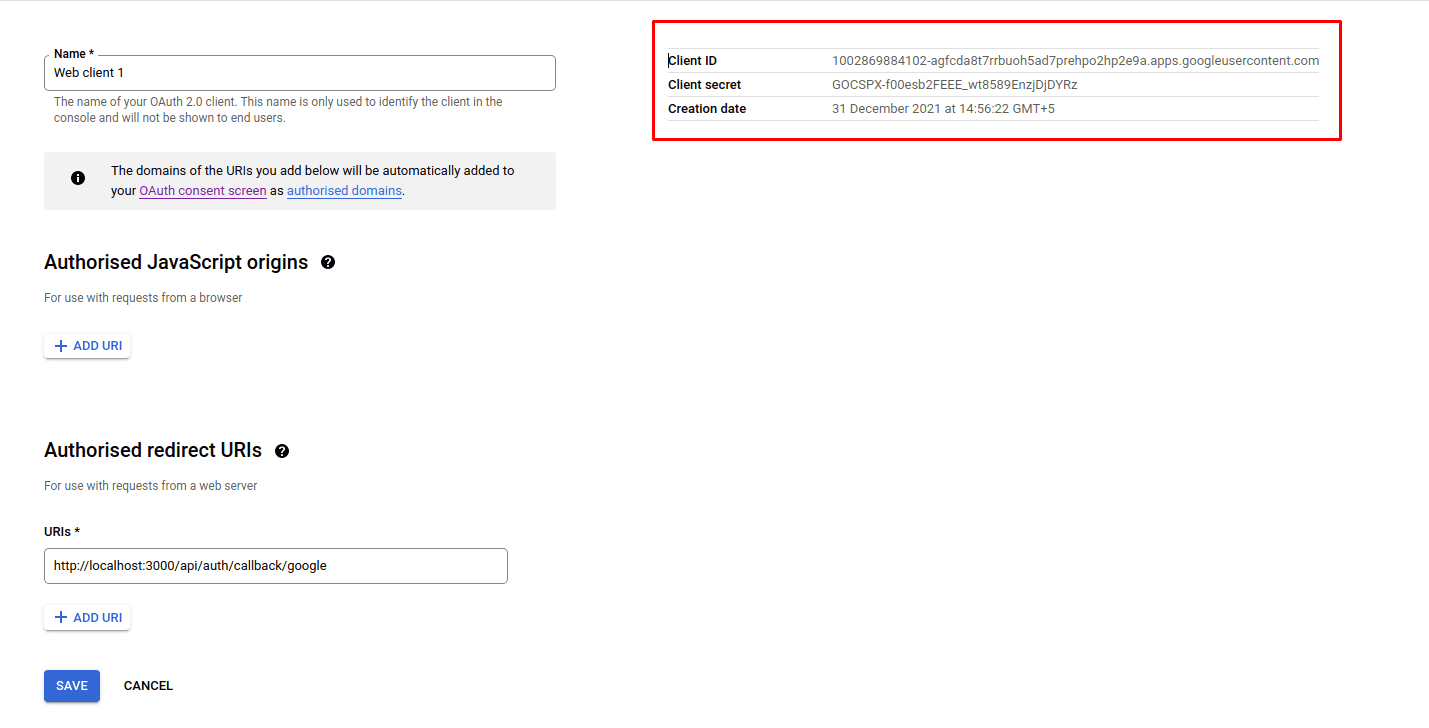Cancel editing the OAuth client
Screen dimensions: 1429x728
(x=148, y=686)
